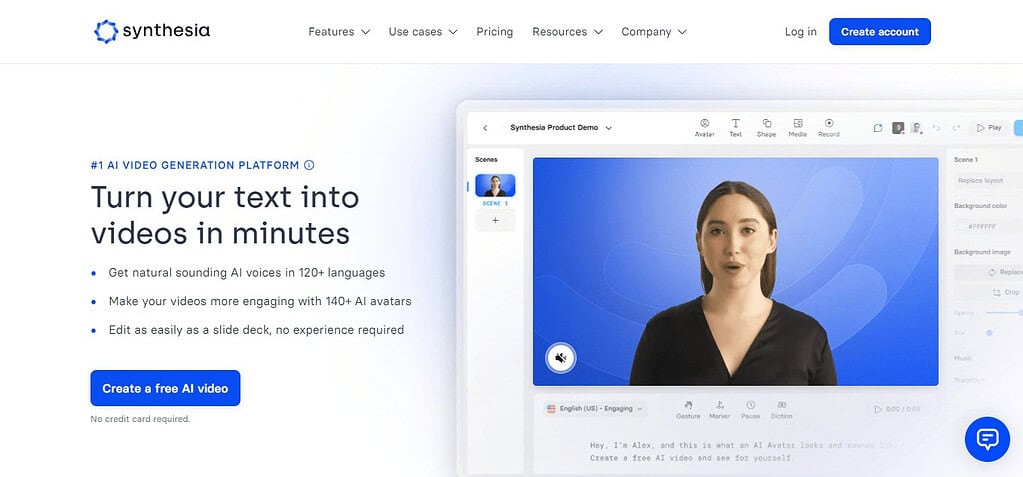
Task: Open the Features menu
Action: pyautogui.click(x=339, y=31)
